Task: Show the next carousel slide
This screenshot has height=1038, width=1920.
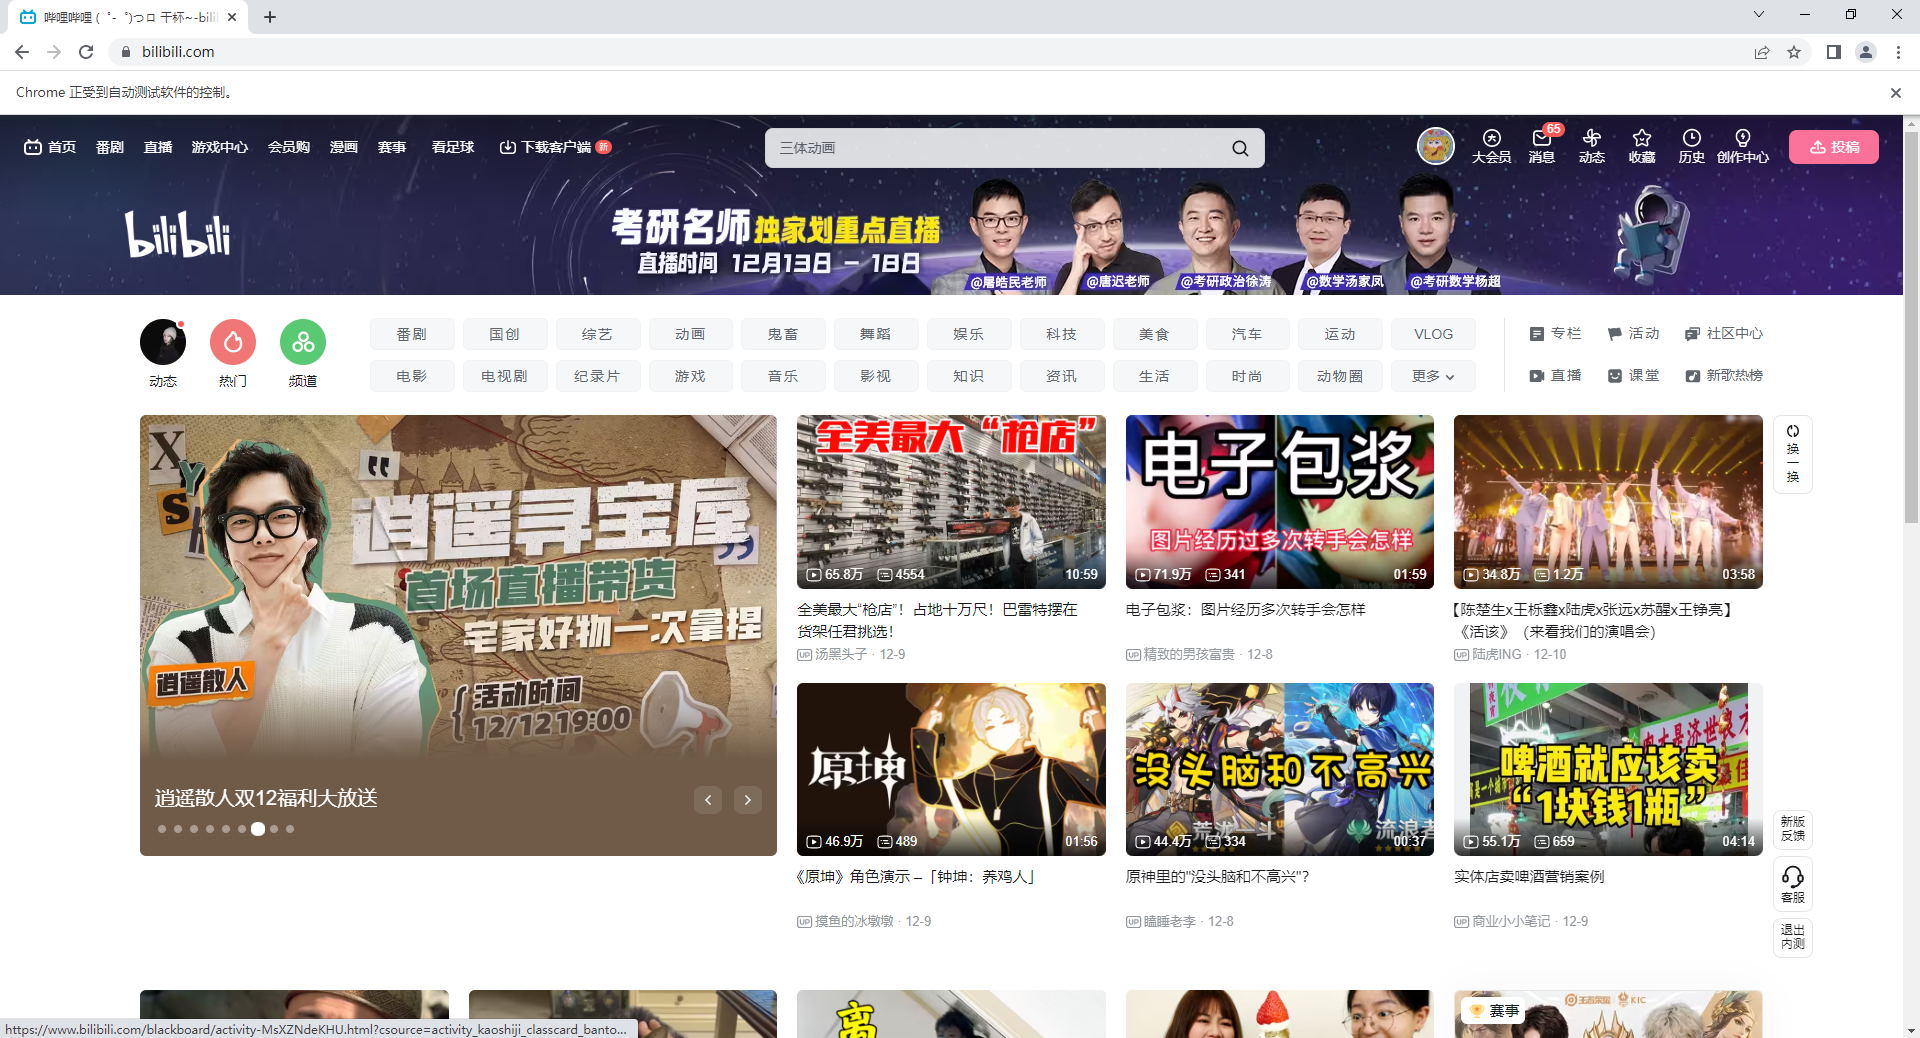Action: click(748, 799)
